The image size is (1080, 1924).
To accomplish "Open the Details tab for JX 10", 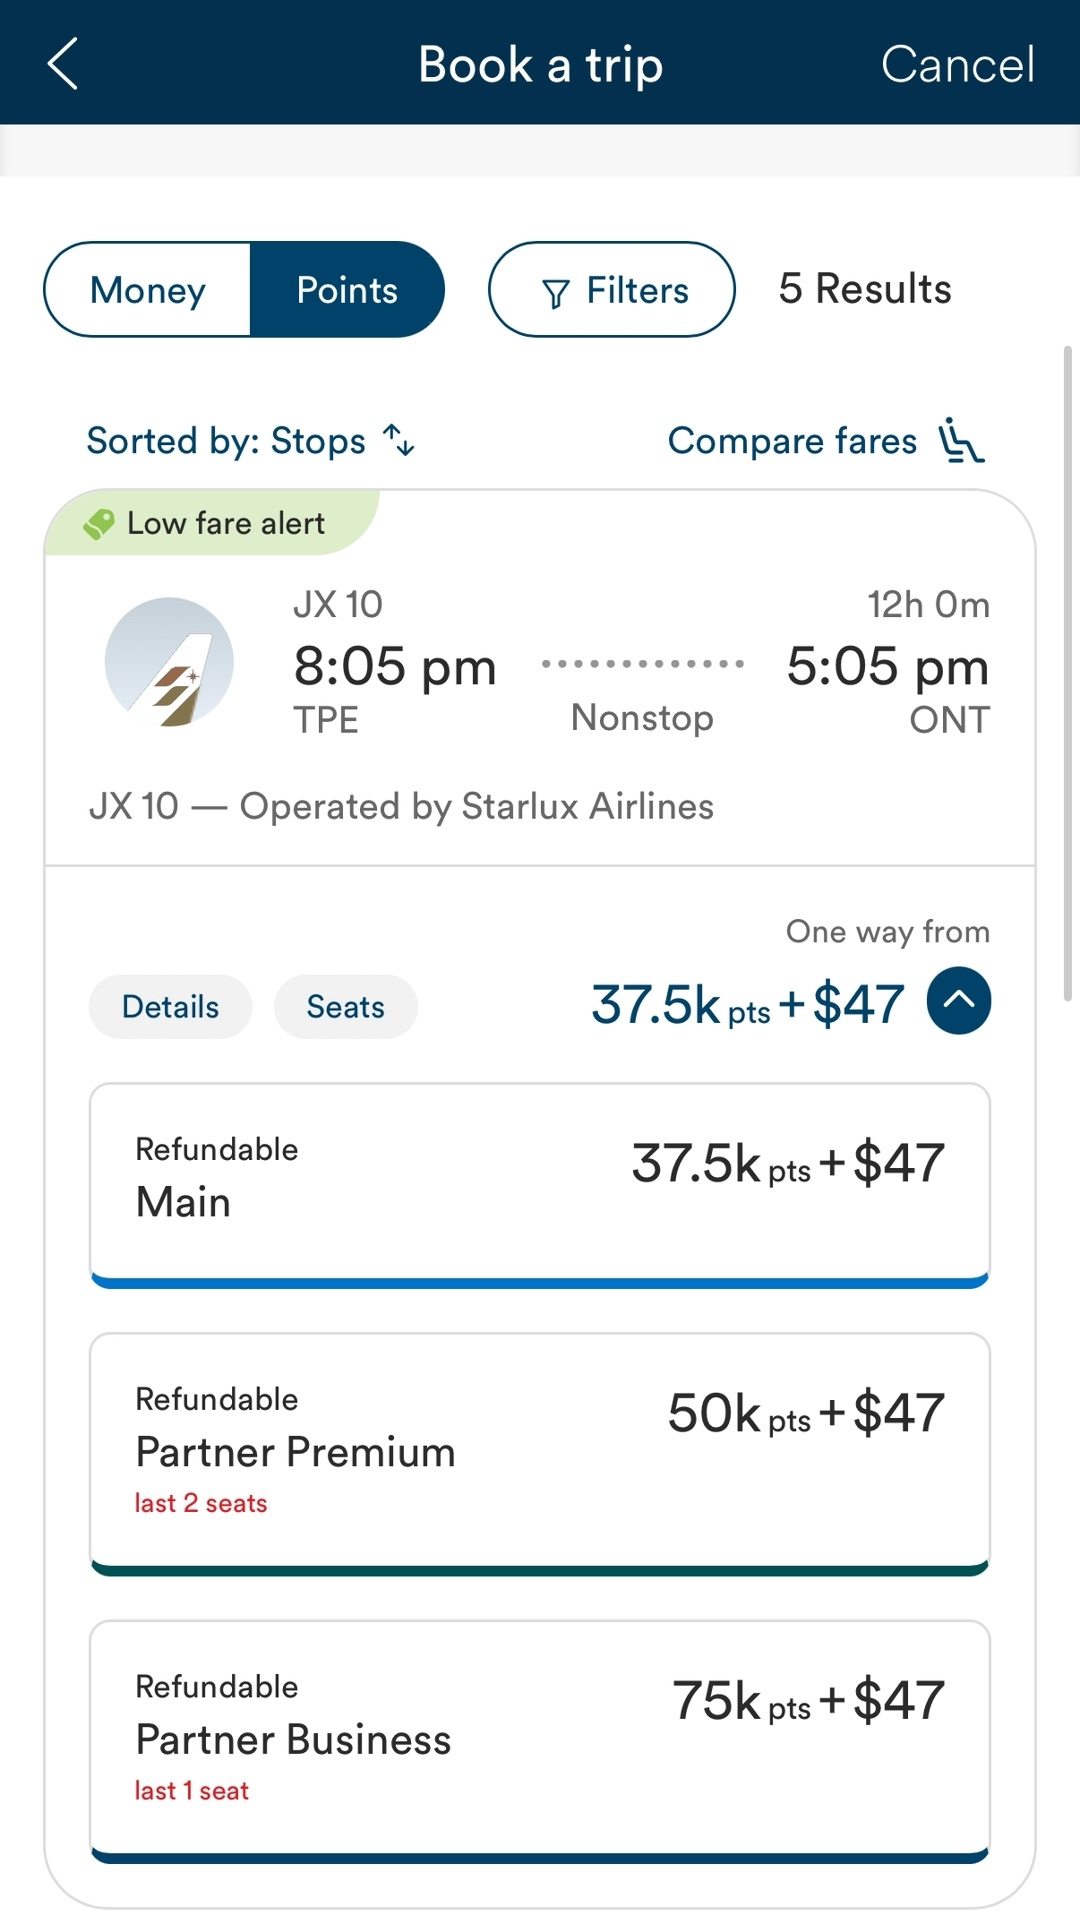I will coord(170,1007).
